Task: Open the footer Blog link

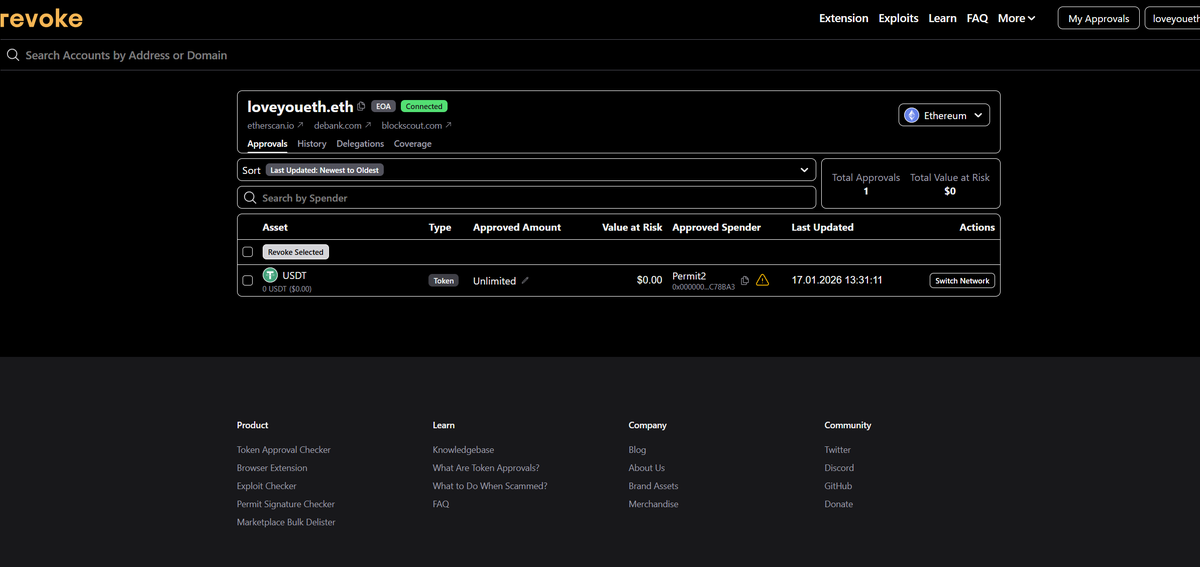Action: click(637, 450)
